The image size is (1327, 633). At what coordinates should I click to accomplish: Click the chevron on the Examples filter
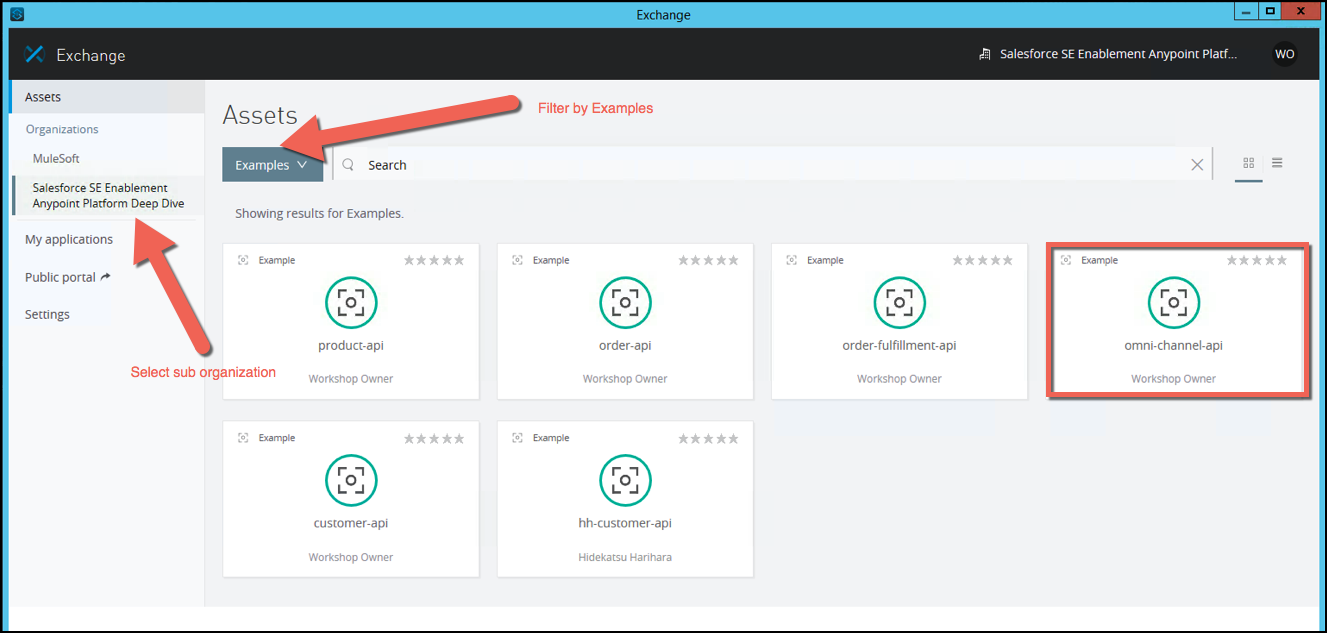(x=302, y=165)
